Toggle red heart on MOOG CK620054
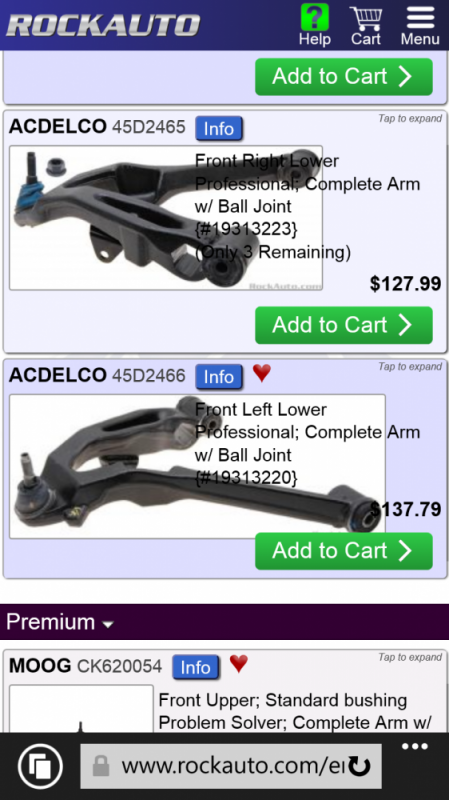Image resolution: width=449 pixels, height=800 pixels. click(239, 663)
